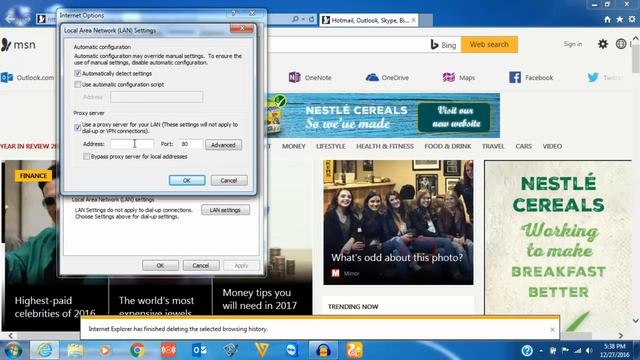Open the Twitter shortcut

point(604,78)
